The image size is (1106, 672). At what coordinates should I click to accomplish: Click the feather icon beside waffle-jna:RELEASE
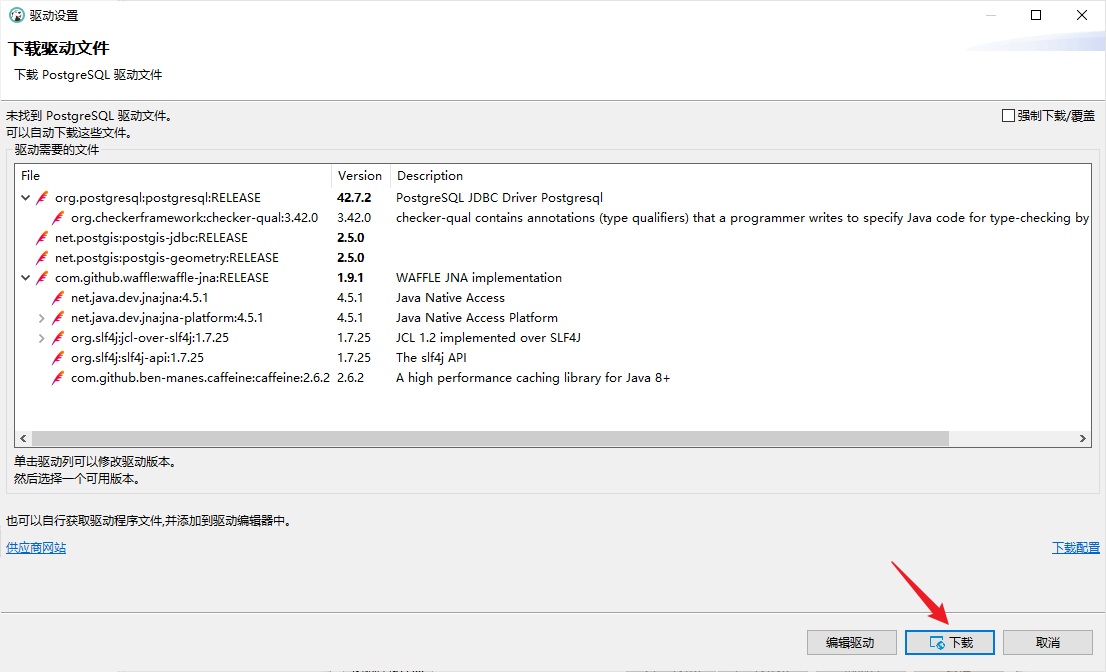(x=42, y=278)
